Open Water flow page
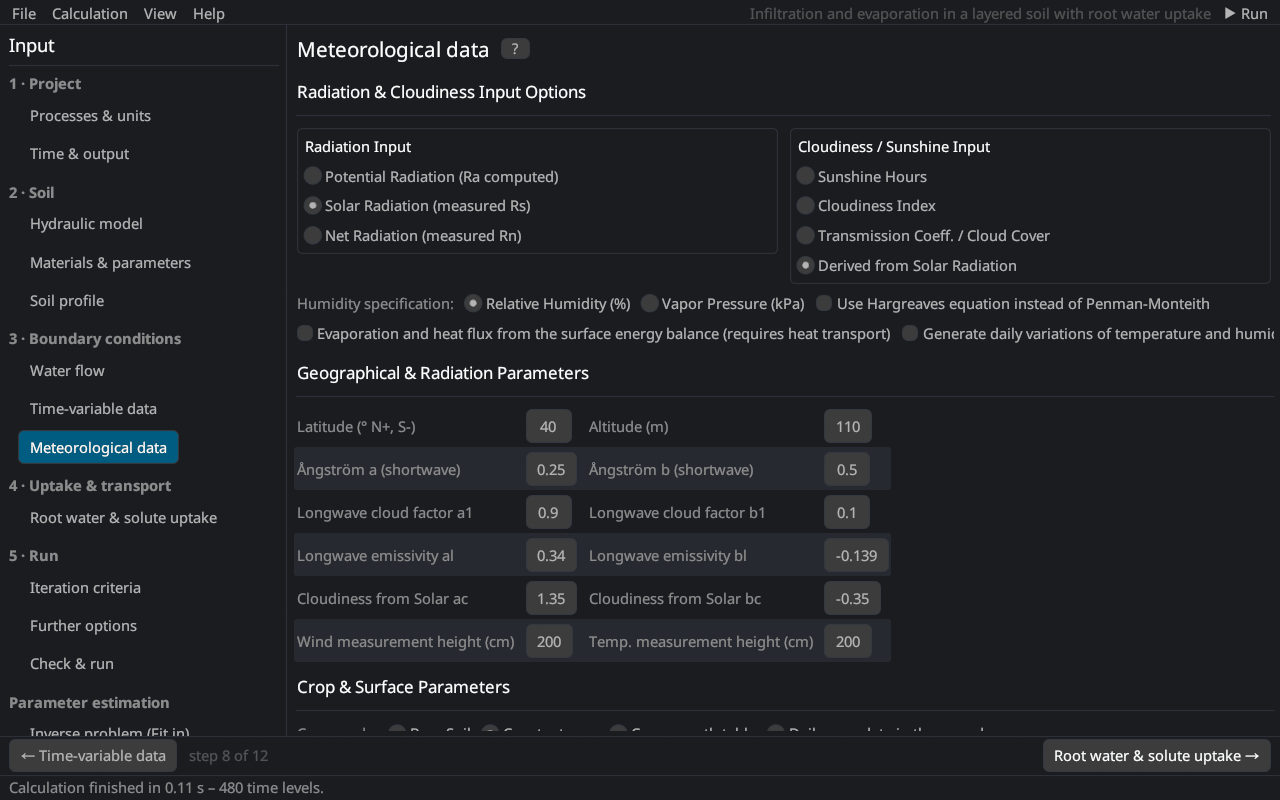 point(67,371)
